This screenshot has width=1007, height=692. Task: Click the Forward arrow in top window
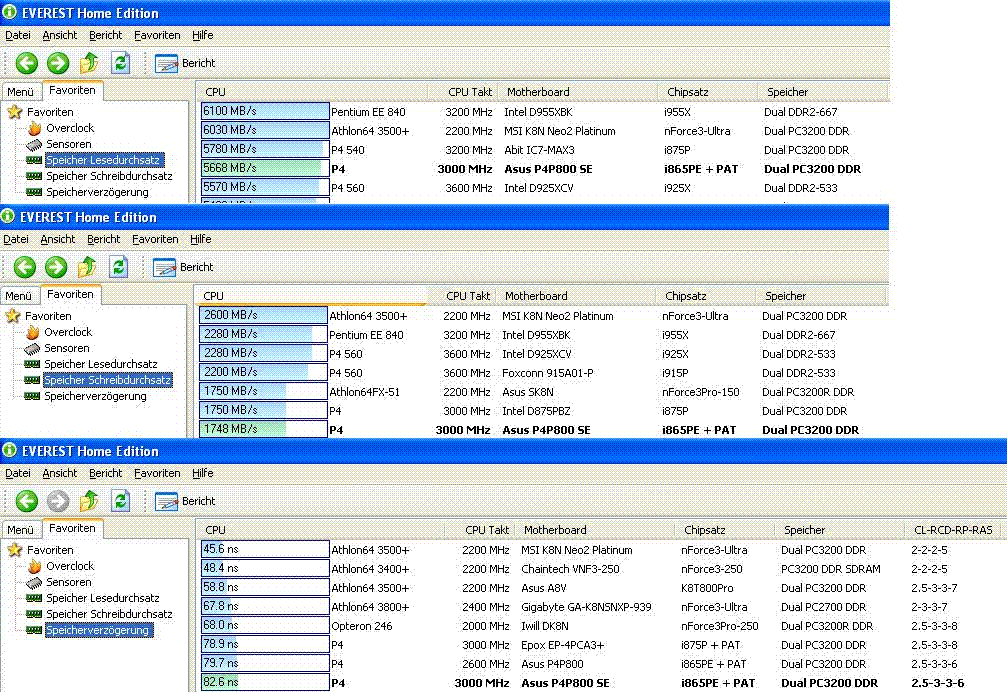point(58,63)
